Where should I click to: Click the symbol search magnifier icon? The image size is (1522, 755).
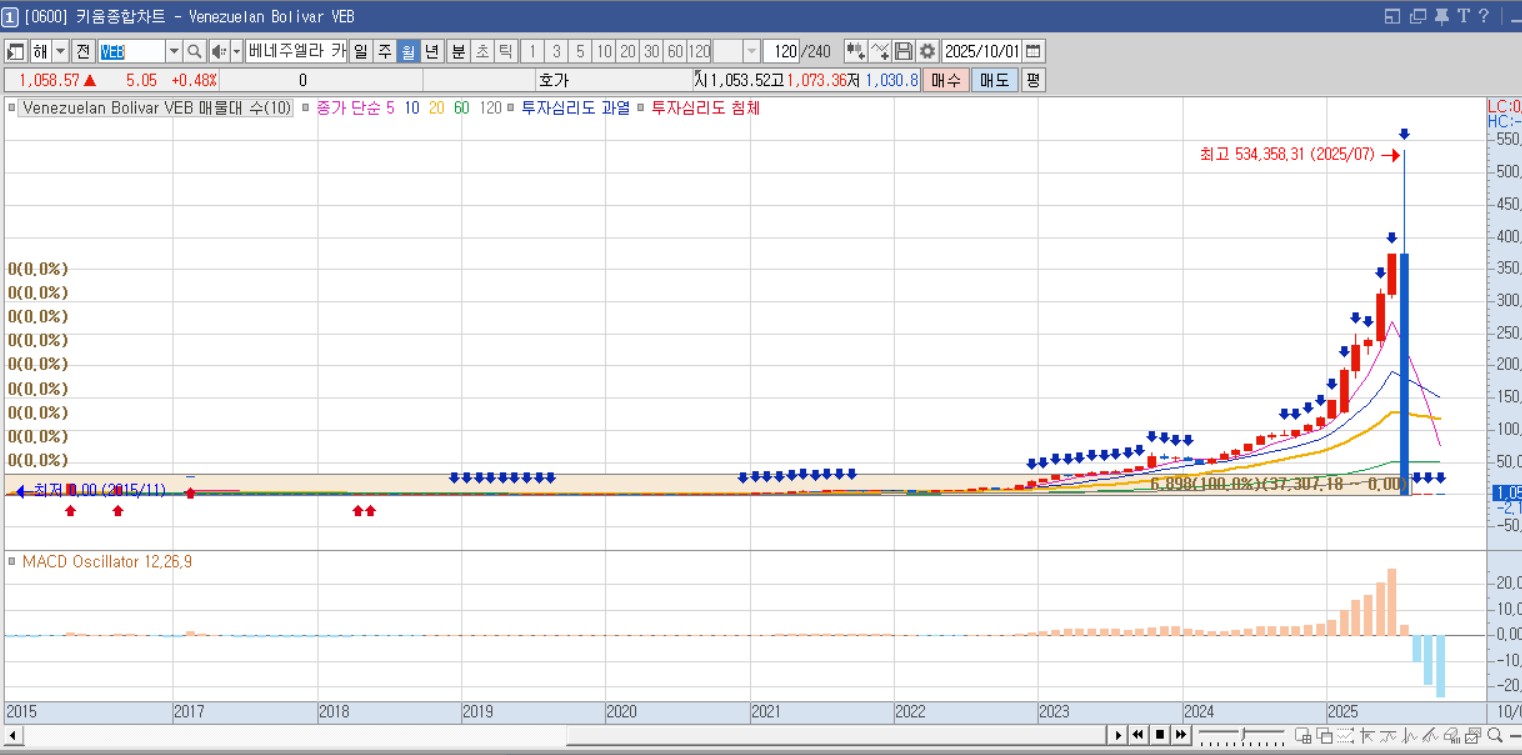pos(194,51)
